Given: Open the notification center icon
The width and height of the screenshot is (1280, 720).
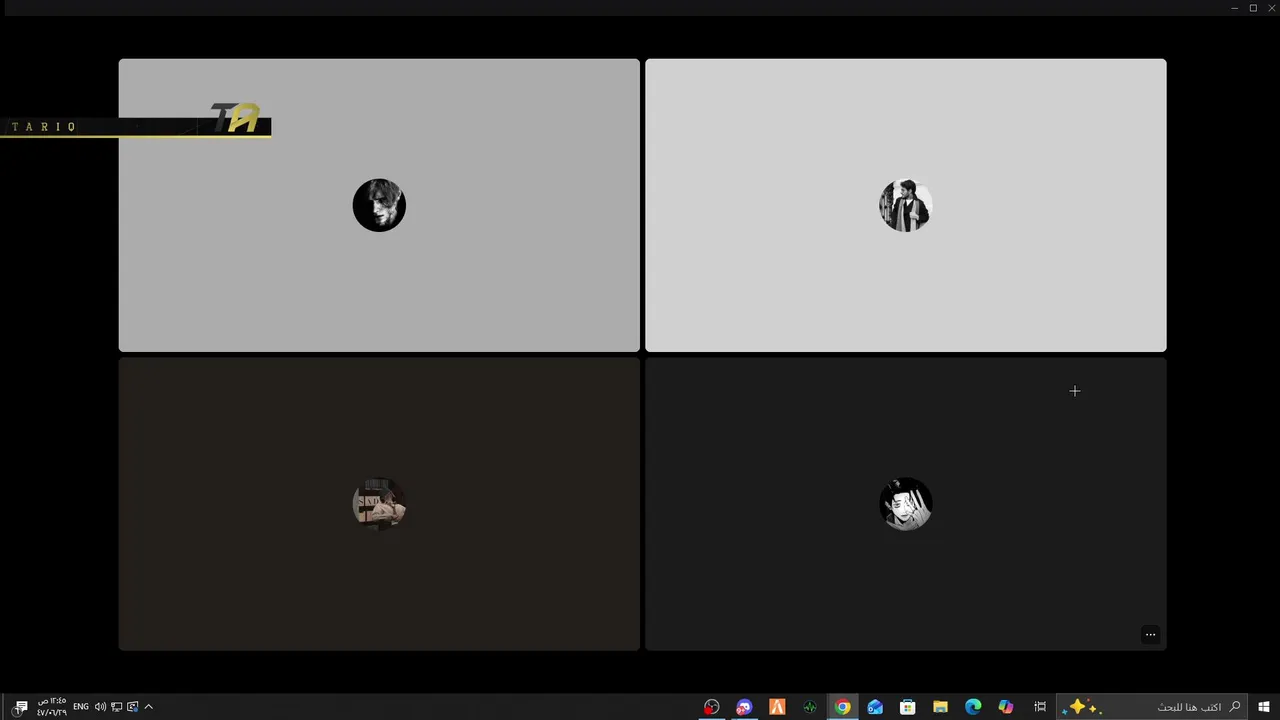Looking at the screenshot, I should coord(20,707).
